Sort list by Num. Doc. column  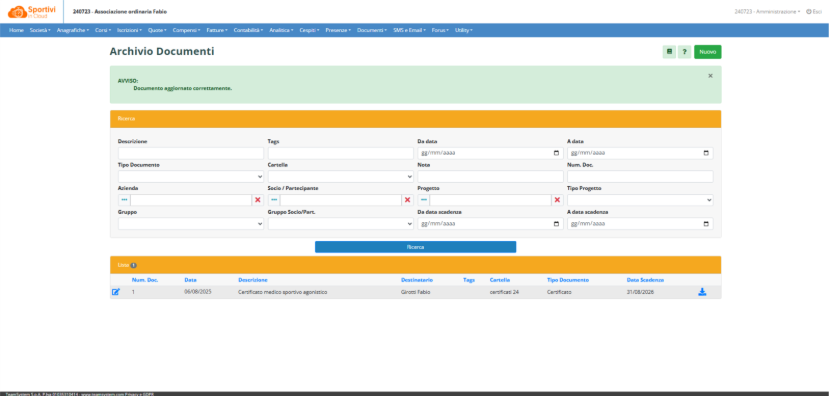coord(145,280)
